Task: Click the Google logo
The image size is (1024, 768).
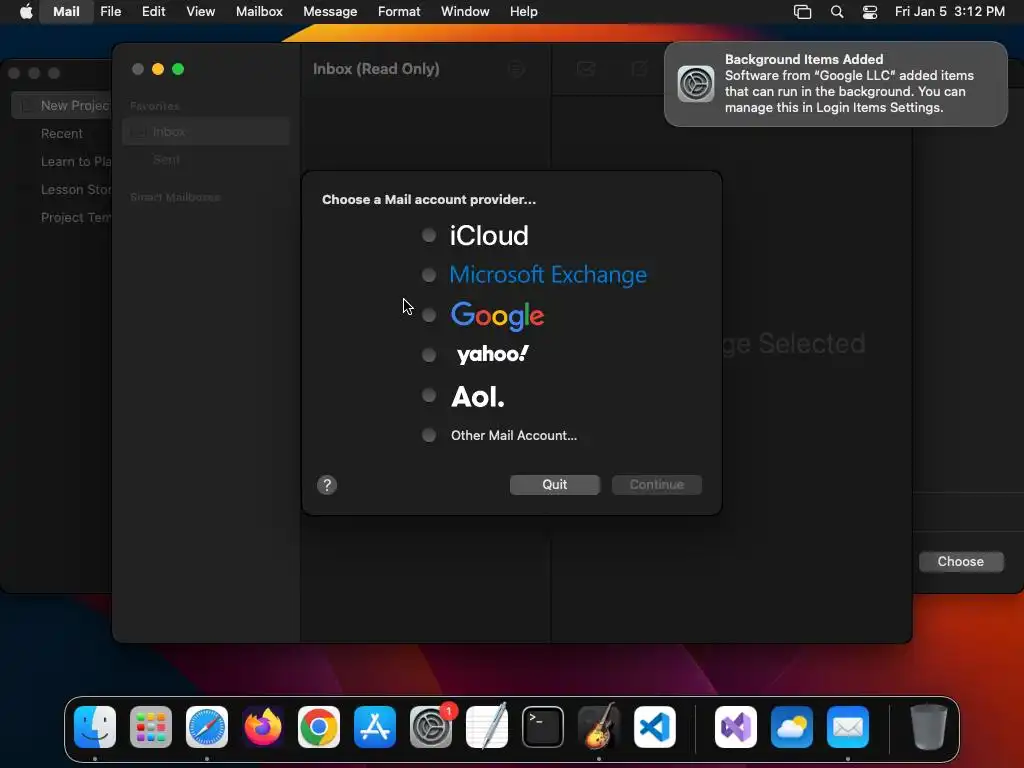Action: 497,316
